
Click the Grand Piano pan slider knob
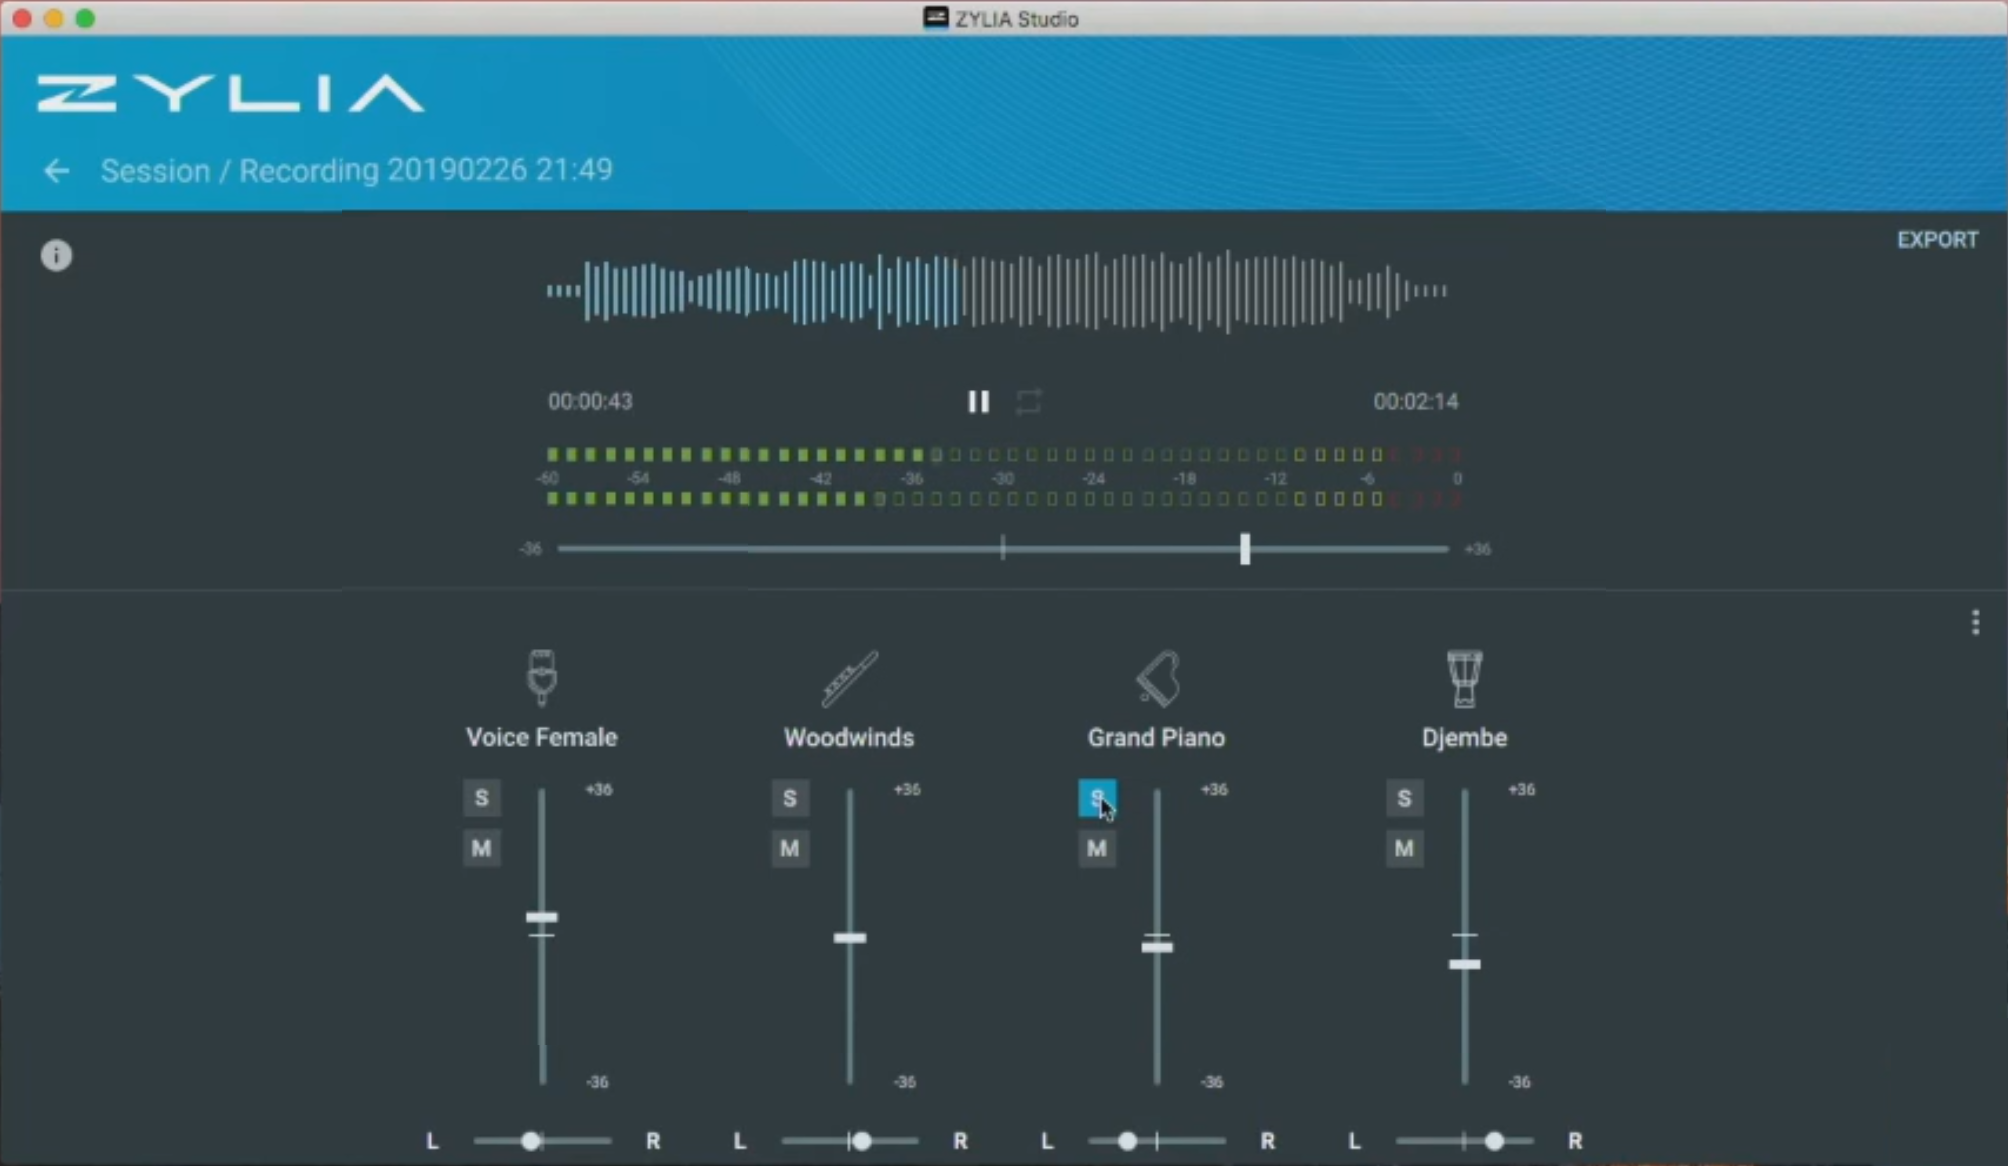(1127, 1141)
